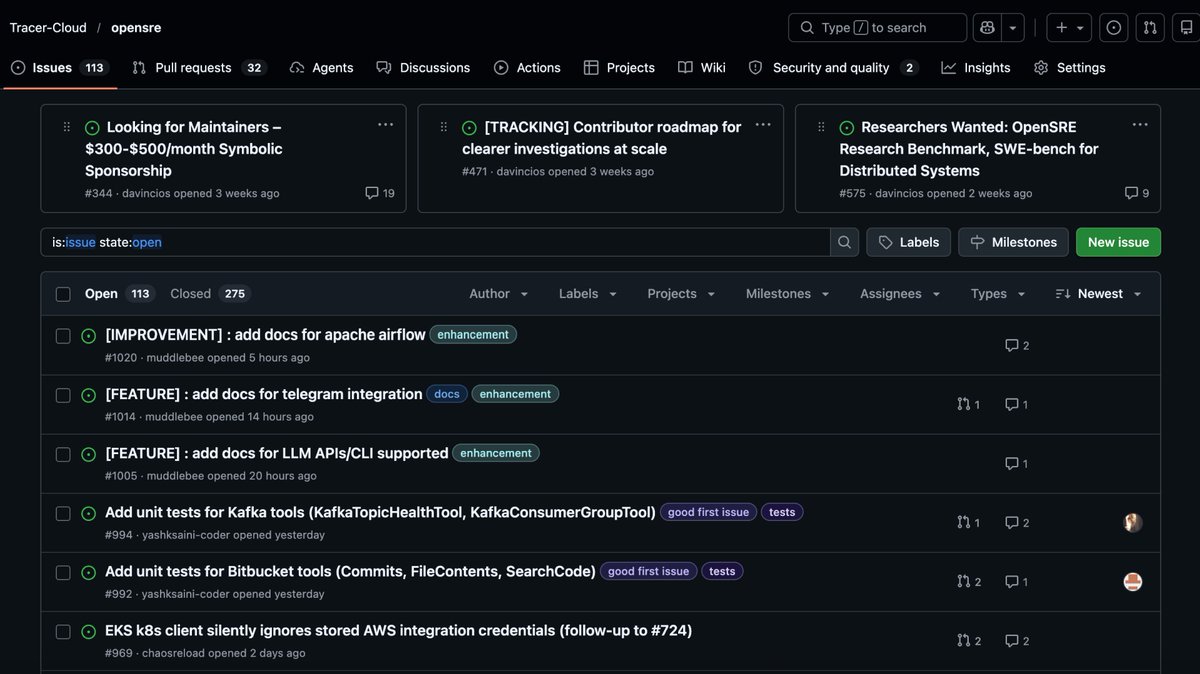Open repository Settings tab
Screen dimensions: 1200x674
pos(1070,68)
